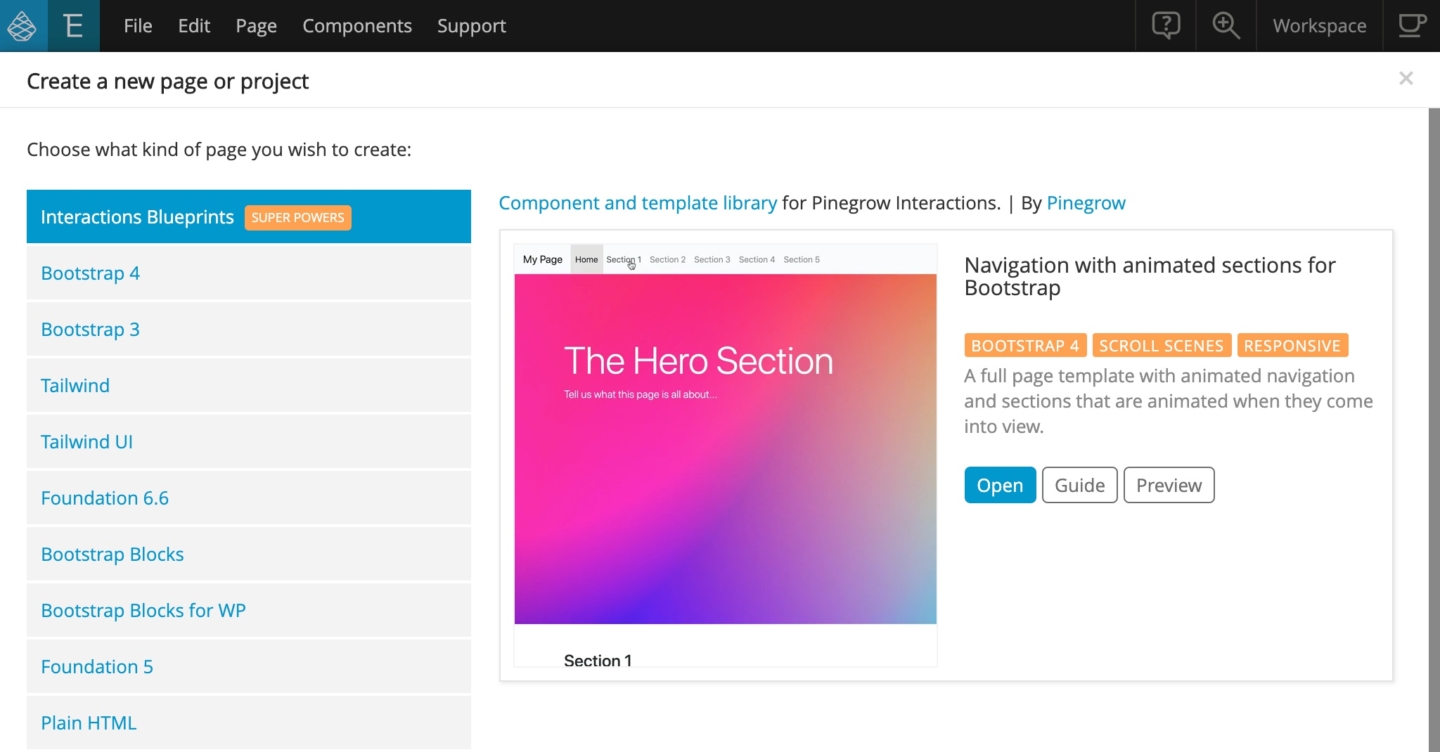
Task: Open the Component and template library link
Action: (637, 202)
